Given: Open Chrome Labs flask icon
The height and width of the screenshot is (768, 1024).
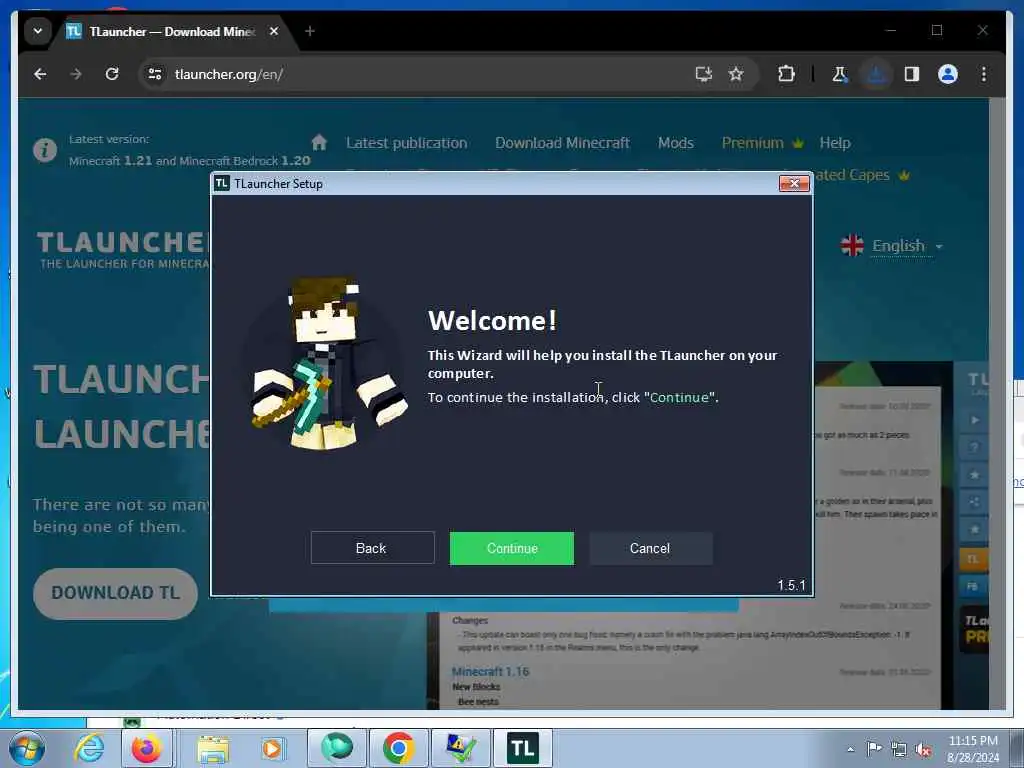Looking at the screenshot, I should (x=840, y=74).
